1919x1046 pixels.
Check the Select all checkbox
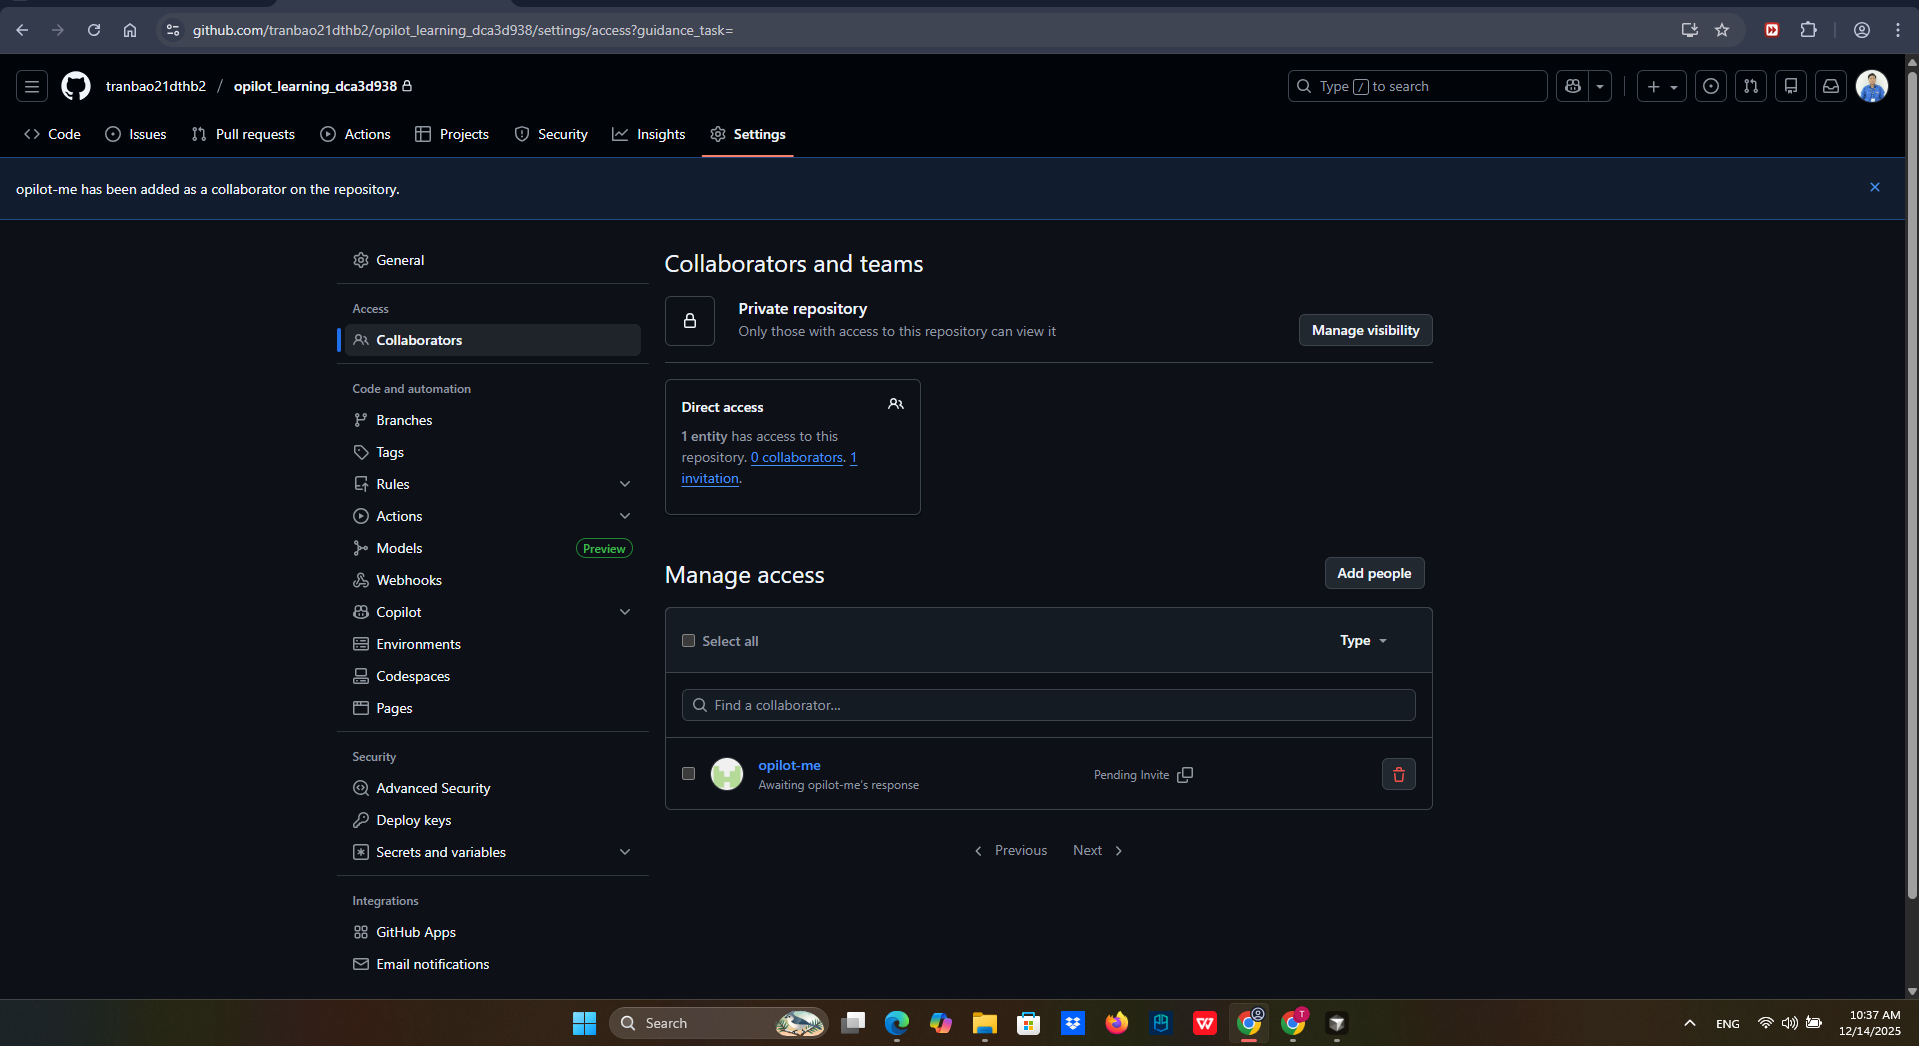(688, 641)
